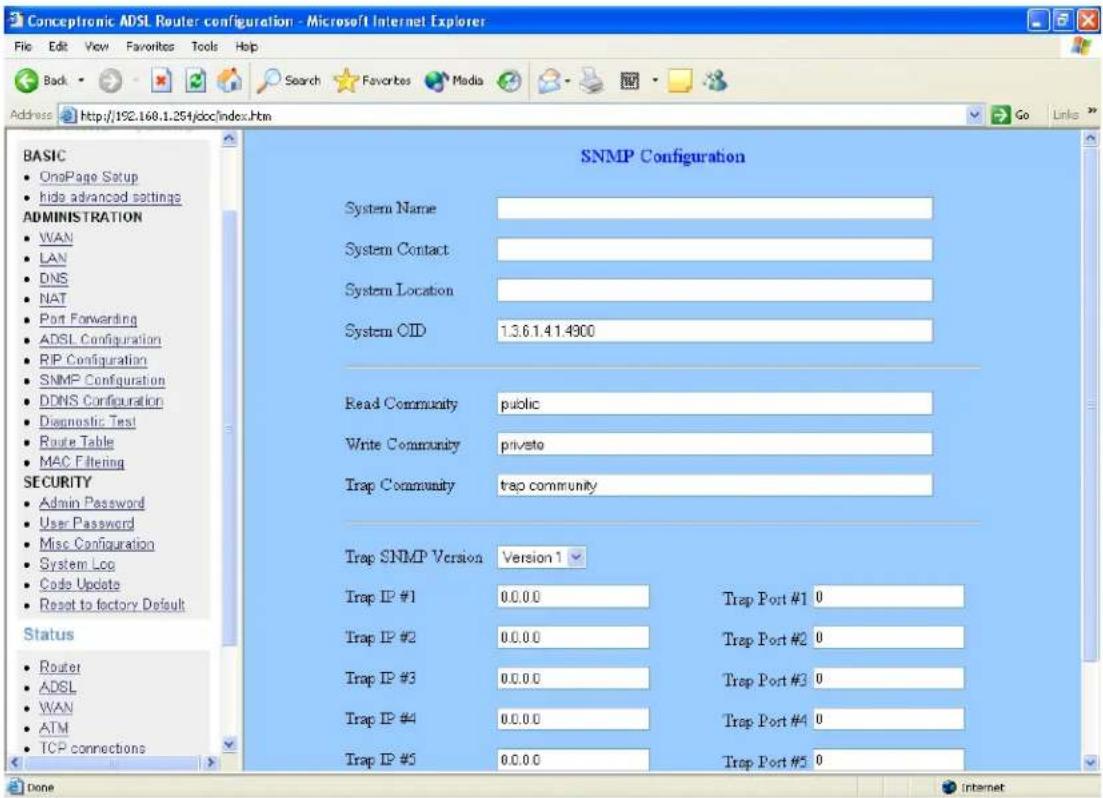Open Back button history dropdown arrow
Image resolution: width=1103 pixels, height=798 pixels.
pyautogui.click(x=81, y=81)
